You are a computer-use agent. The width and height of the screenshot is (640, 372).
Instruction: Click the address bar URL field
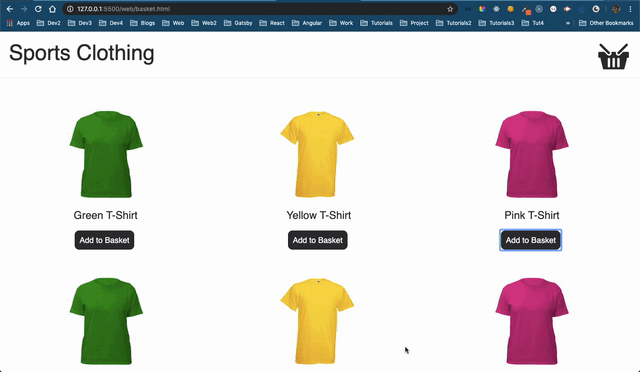tap(257, 9)
